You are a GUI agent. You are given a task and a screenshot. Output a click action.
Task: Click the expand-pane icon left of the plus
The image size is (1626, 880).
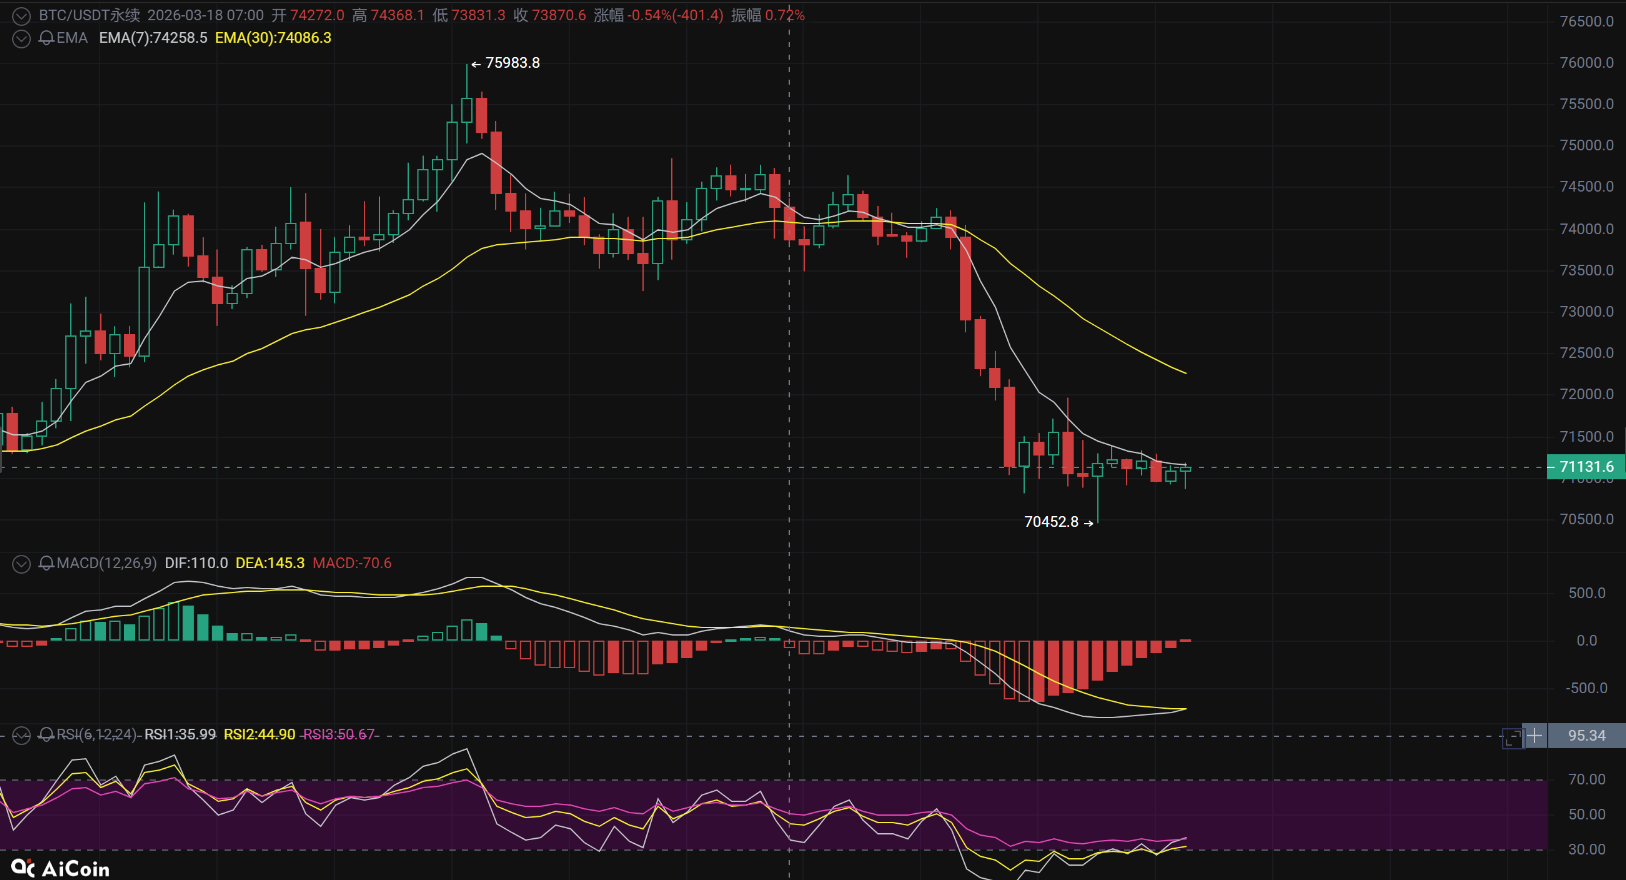(1512, 737)
